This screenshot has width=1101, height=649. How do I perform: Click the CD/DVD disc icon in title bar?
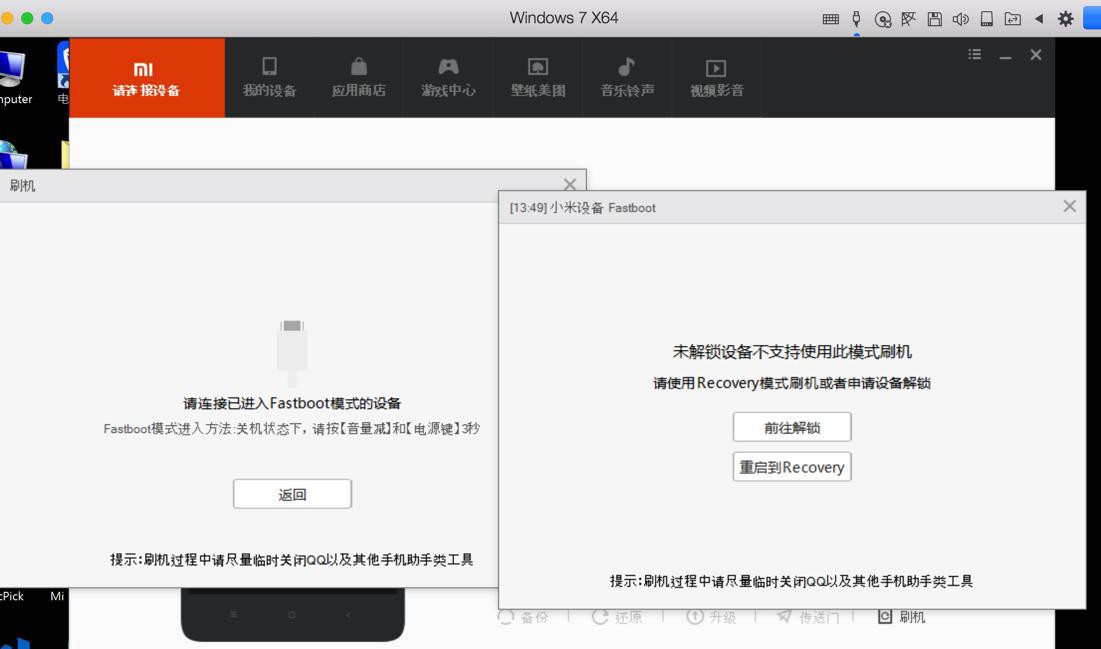(x=883, y=19)
